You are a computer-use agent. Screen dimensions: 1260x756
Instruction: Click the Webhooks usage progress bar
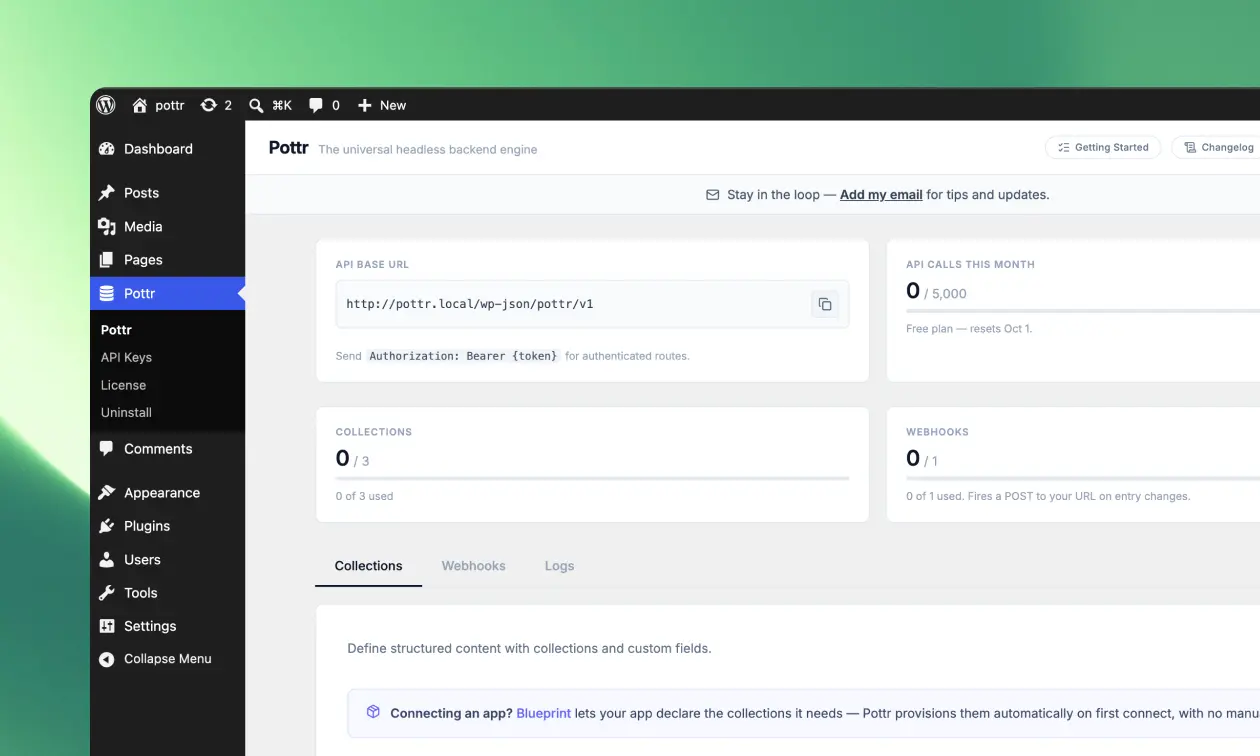coord(1083,479)
